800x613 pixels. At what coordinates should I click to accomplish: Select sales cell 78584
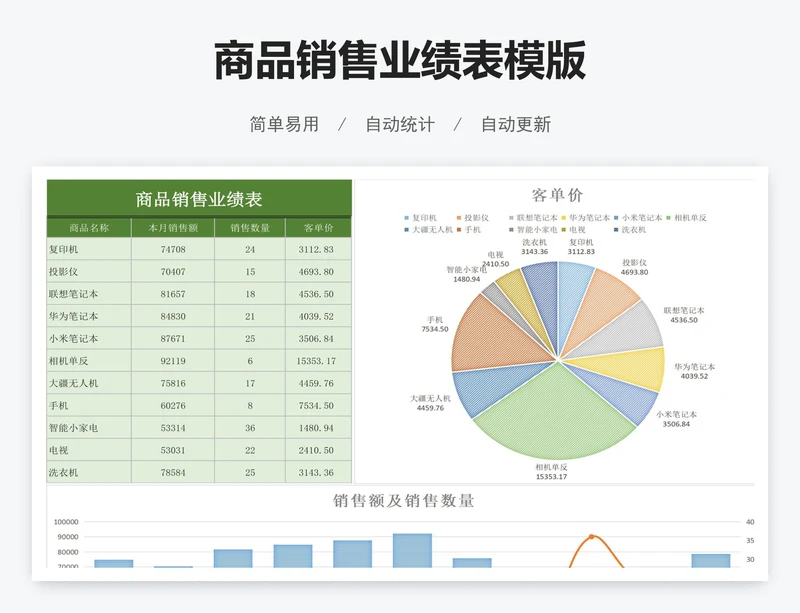click(173, 472)
